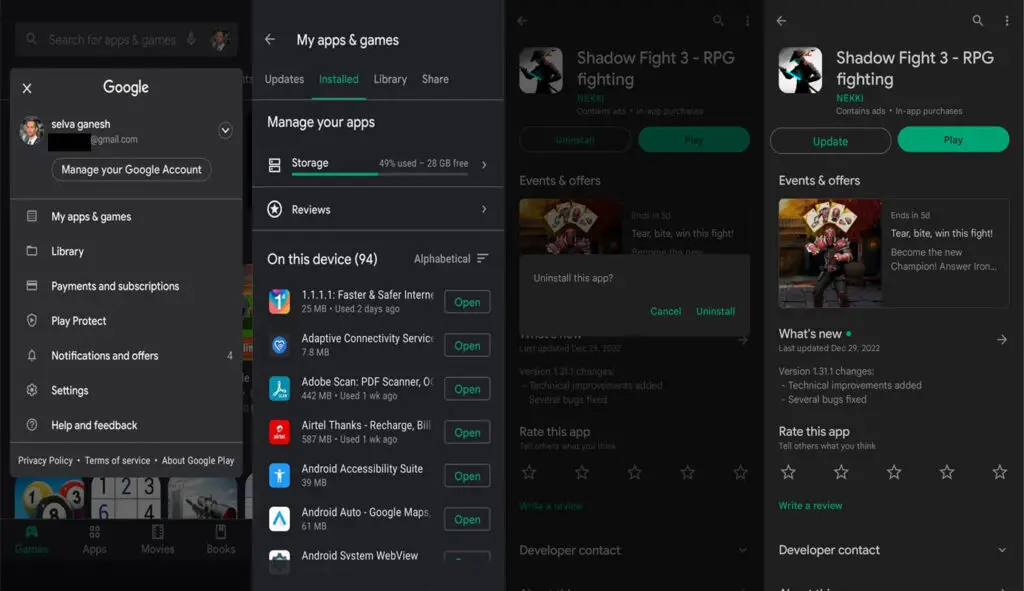Click the Payments card icon
Screen dimensions: 1024x591
click(x=31, y=285)
